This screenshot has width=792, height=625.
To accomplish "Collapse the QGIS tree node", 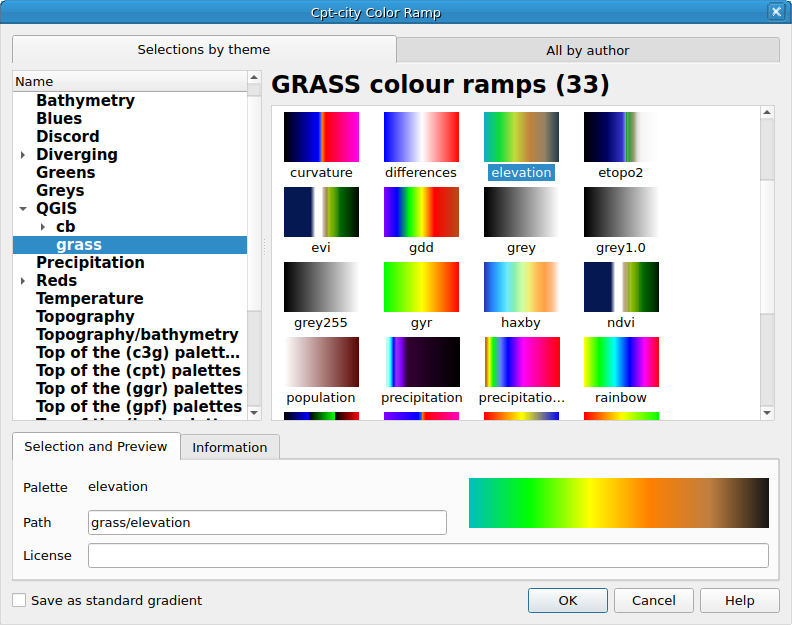I will [23, 209].
